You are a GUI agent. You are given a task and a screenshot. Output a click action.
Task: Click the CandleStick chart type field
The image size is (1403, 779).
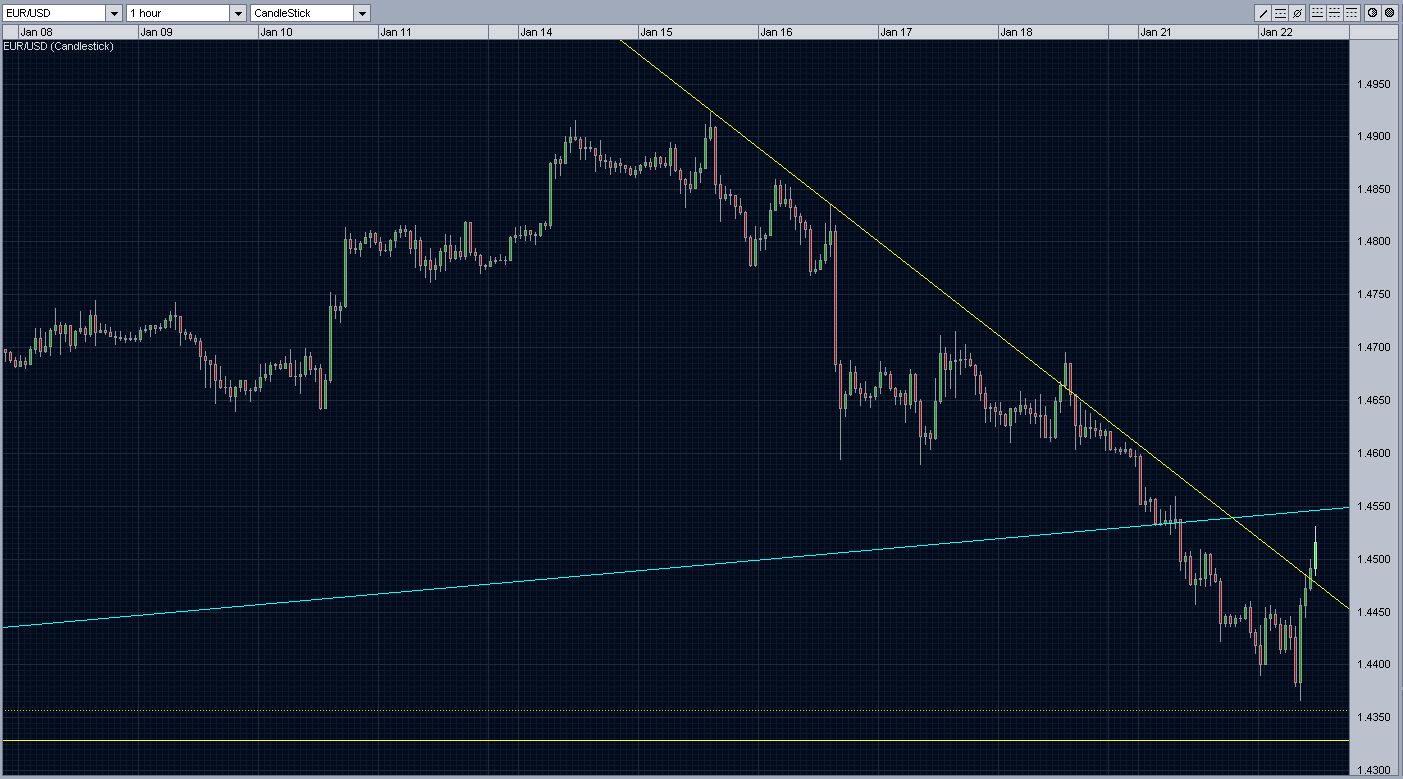[302, 14]
